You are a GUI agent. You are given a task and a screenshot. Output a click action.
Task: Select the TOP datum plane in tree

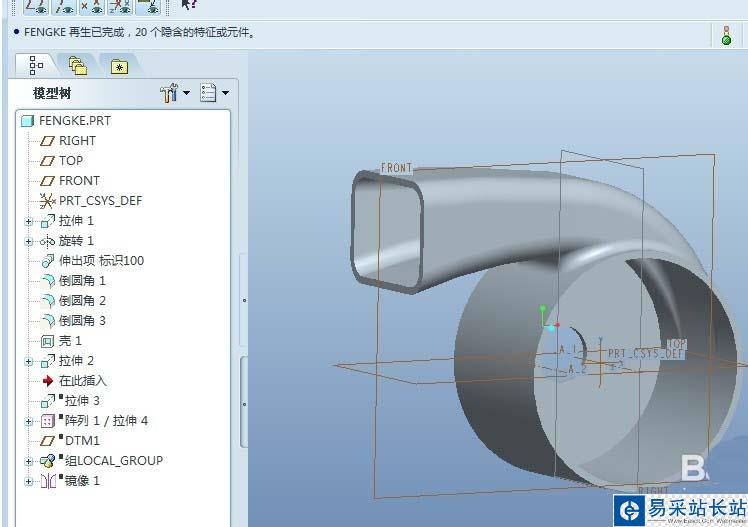[x=71, y=161]
